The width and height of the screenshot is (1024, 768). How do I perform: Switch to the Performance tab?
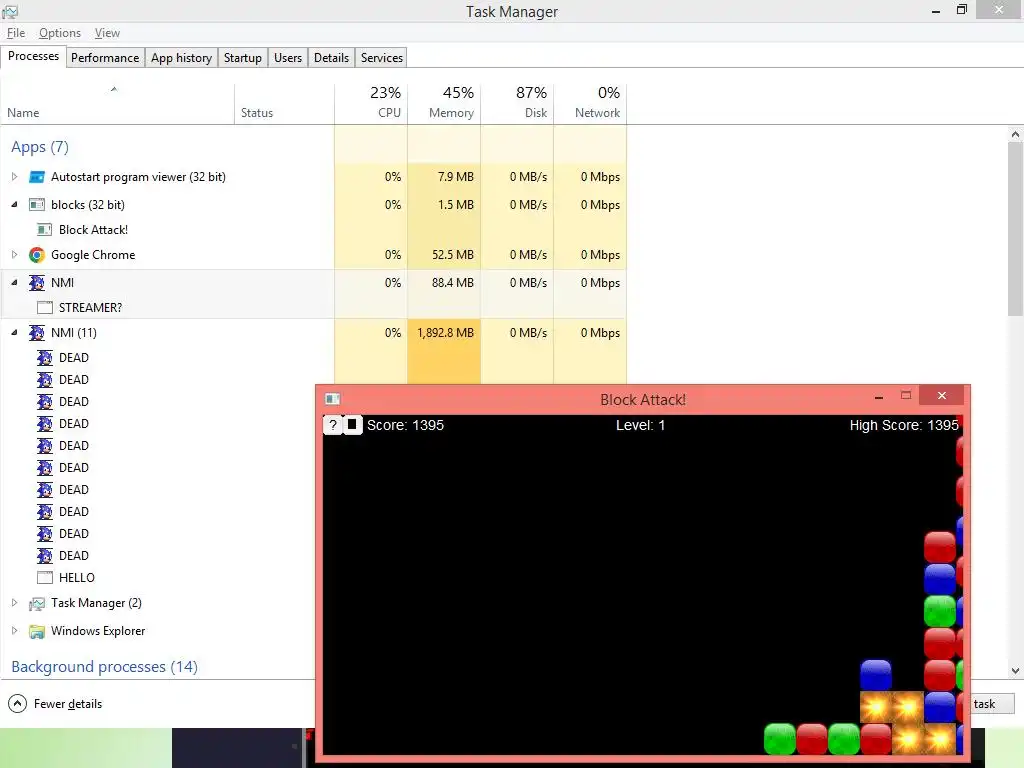(105, 57)
